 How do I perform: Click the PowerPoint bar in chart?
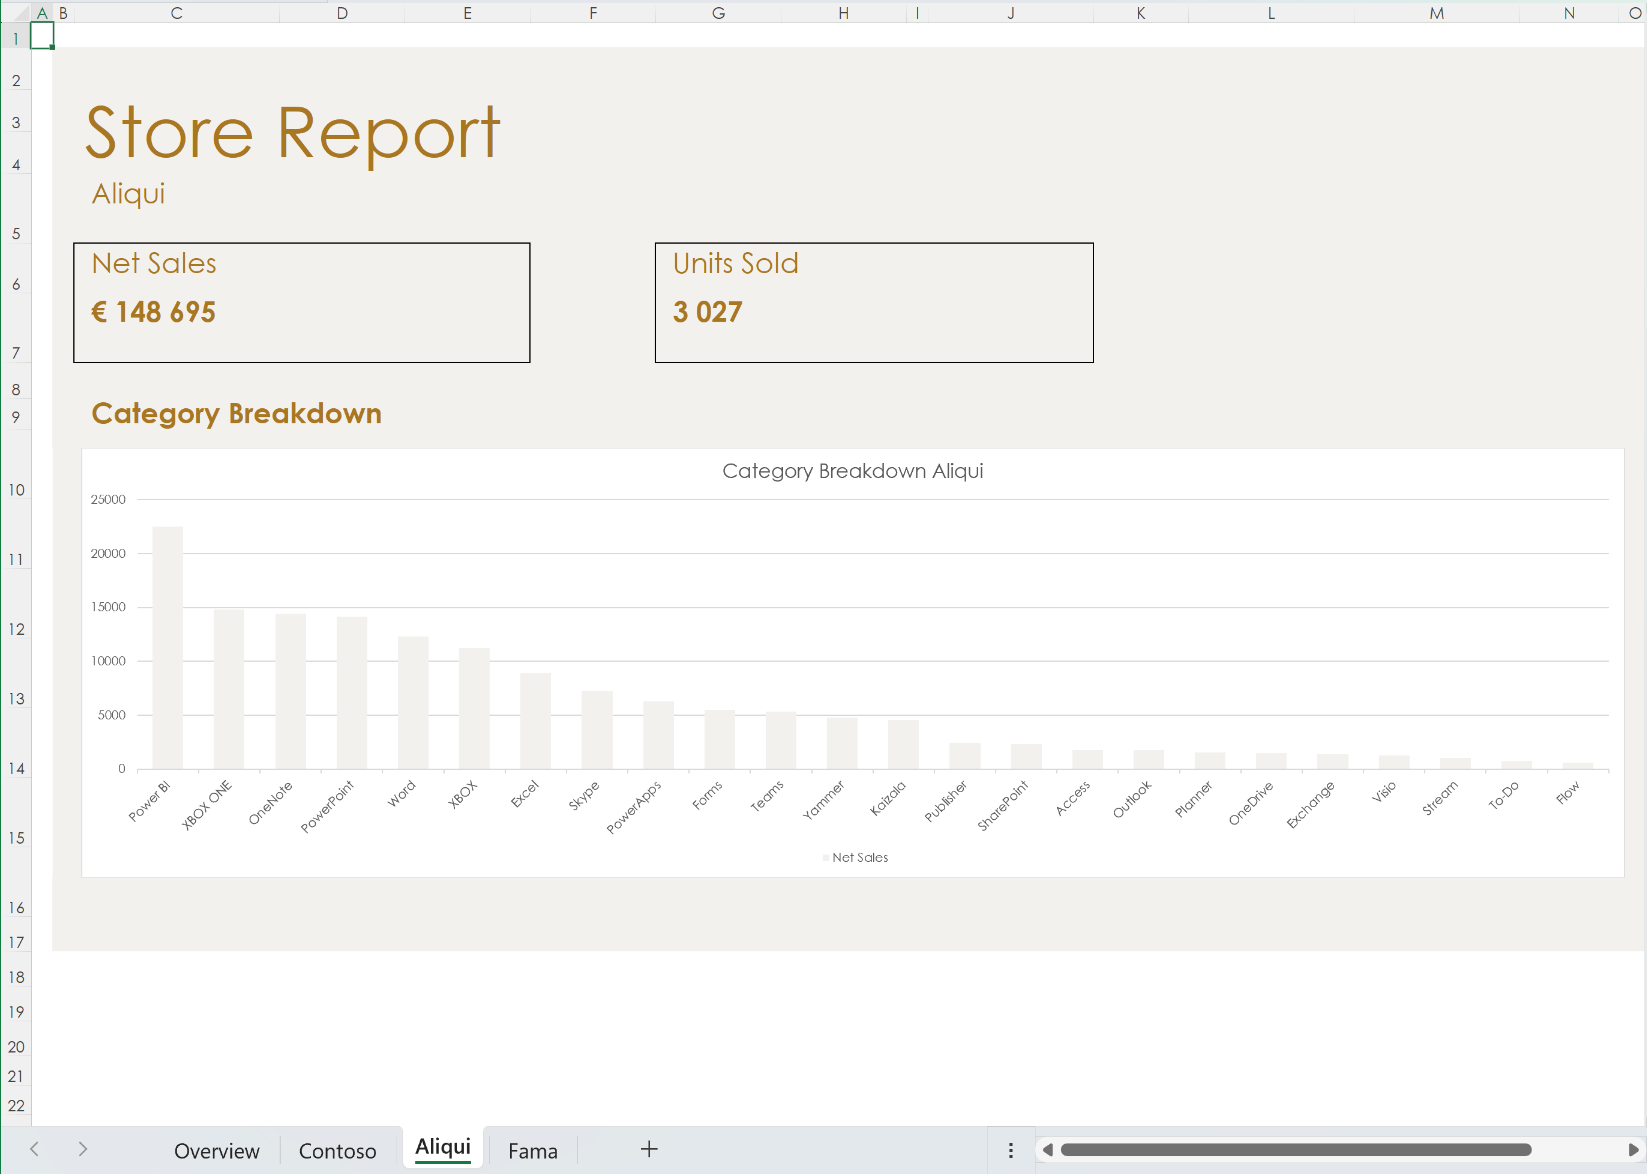point(352,693)
